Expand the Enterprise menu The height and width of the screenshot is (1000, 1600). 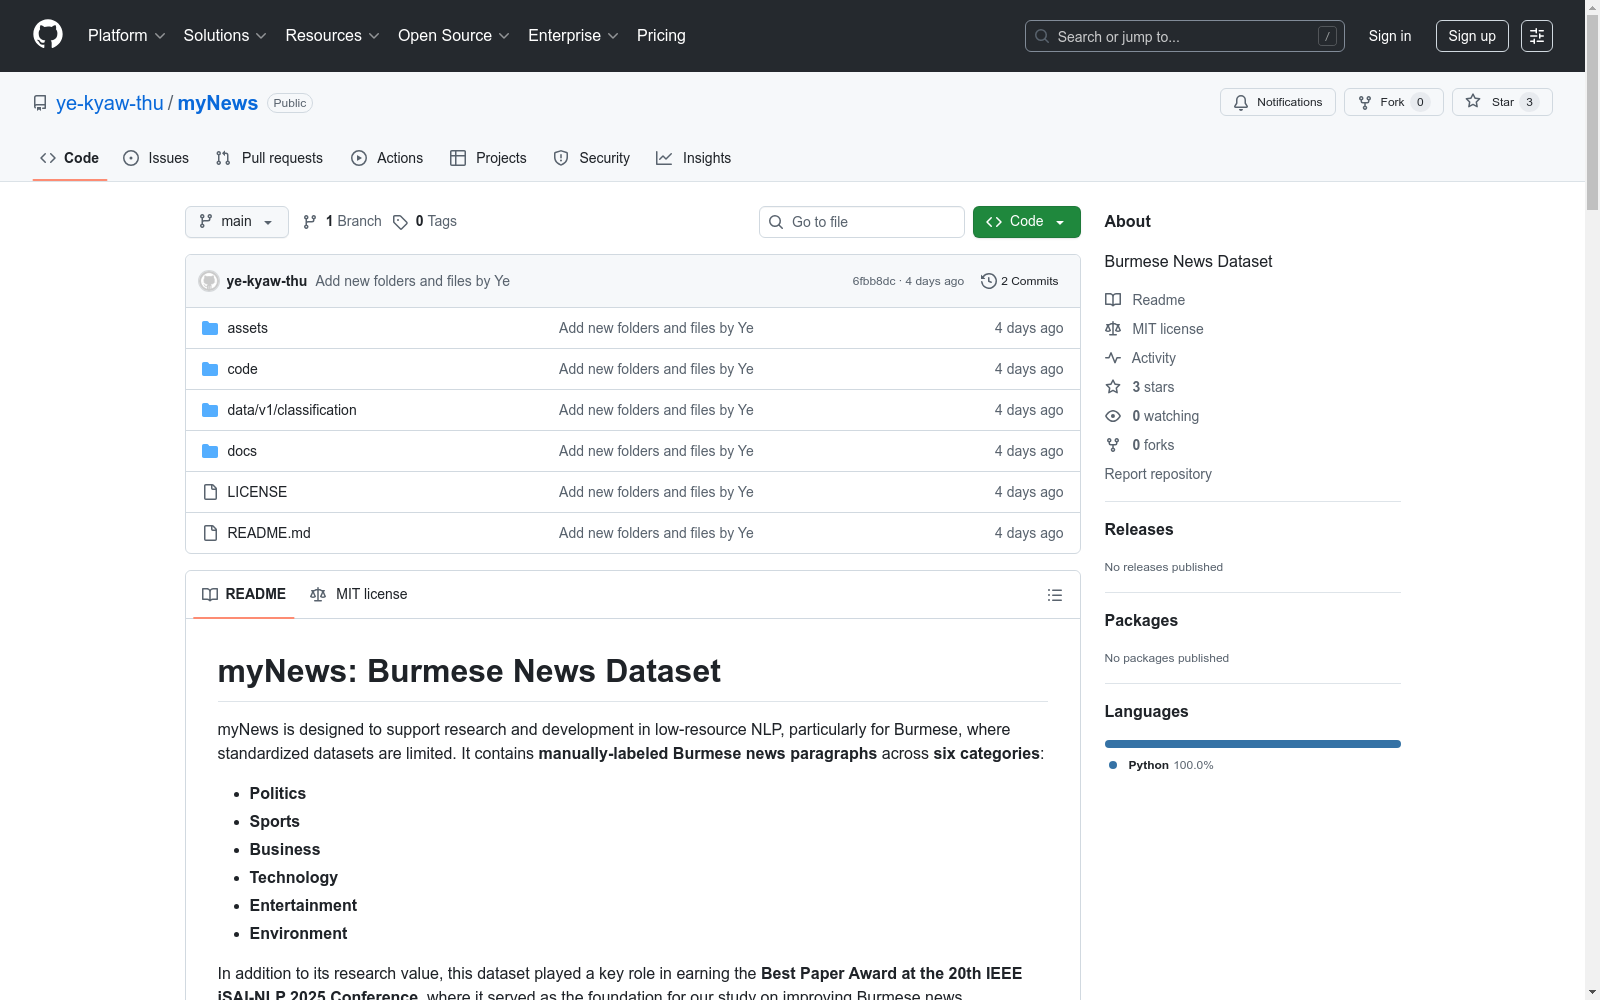click(574, 36)
